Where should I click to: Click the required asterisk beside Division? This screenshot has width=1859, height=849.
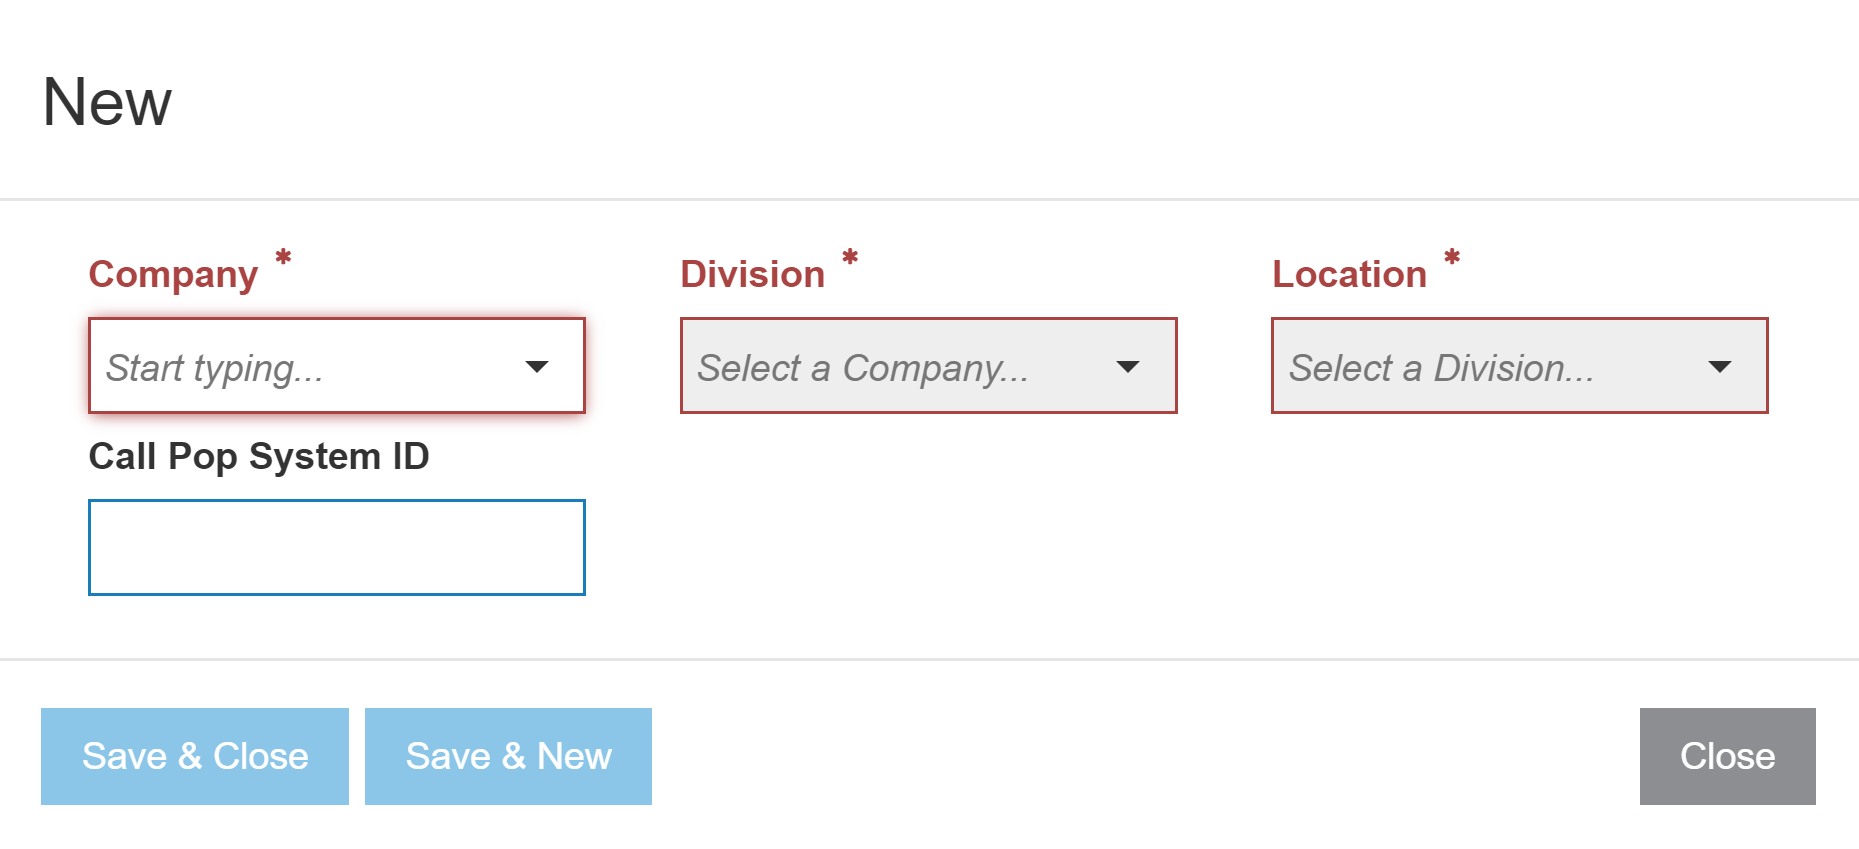tap(850, 258)
